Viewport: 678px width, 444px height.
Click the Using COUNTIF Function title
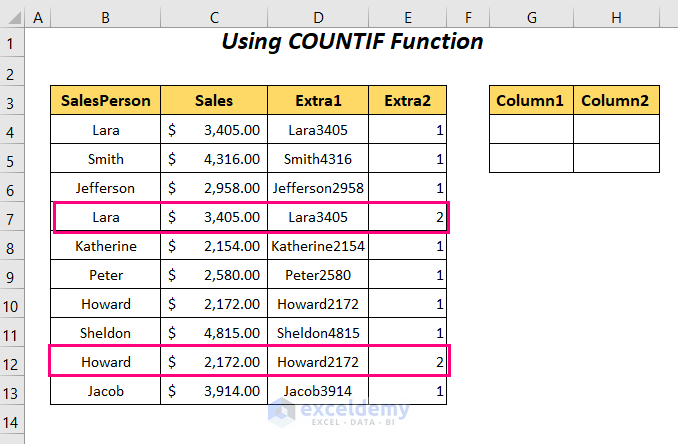tap(352, 43)
